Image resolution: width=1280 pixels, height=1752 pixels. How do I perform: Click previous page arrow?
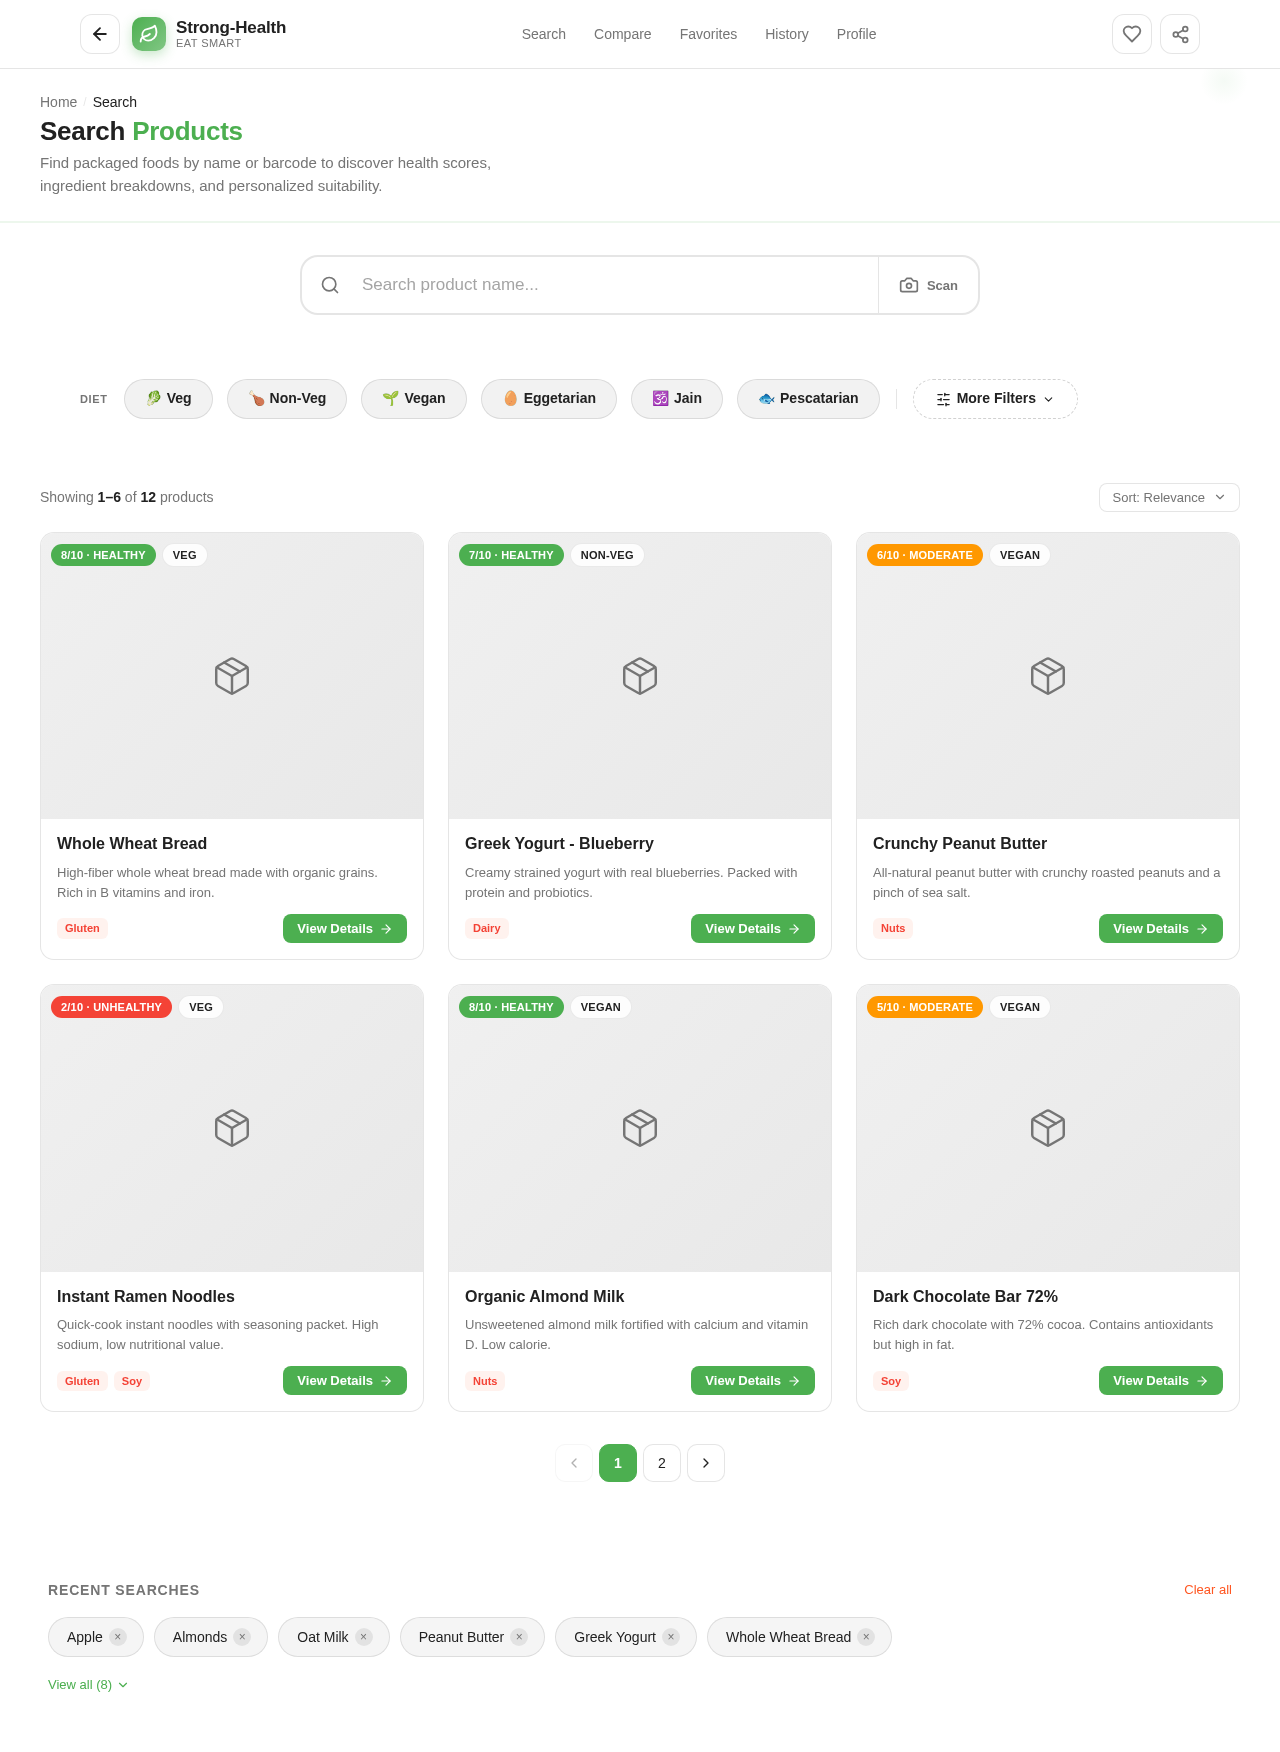click(574, 1463)
